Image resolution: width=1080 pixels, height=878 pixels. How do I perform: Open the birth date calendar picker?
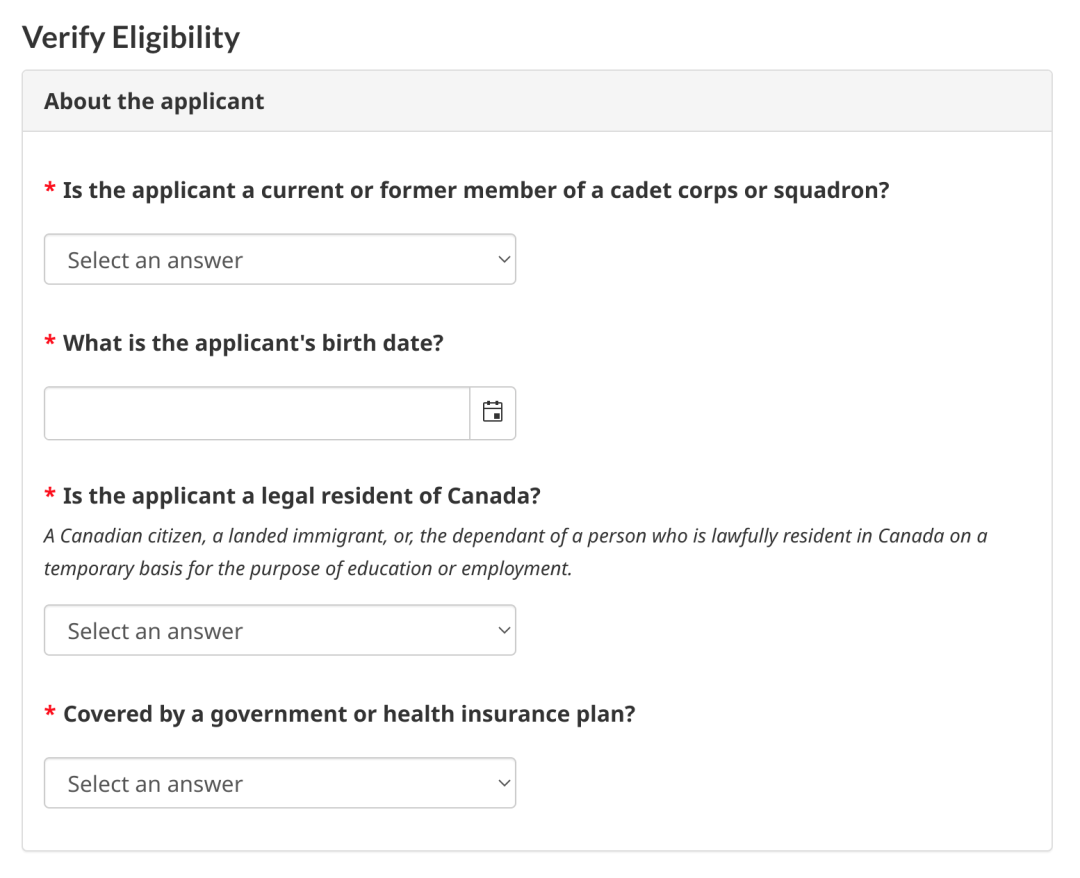pos(492,413)
